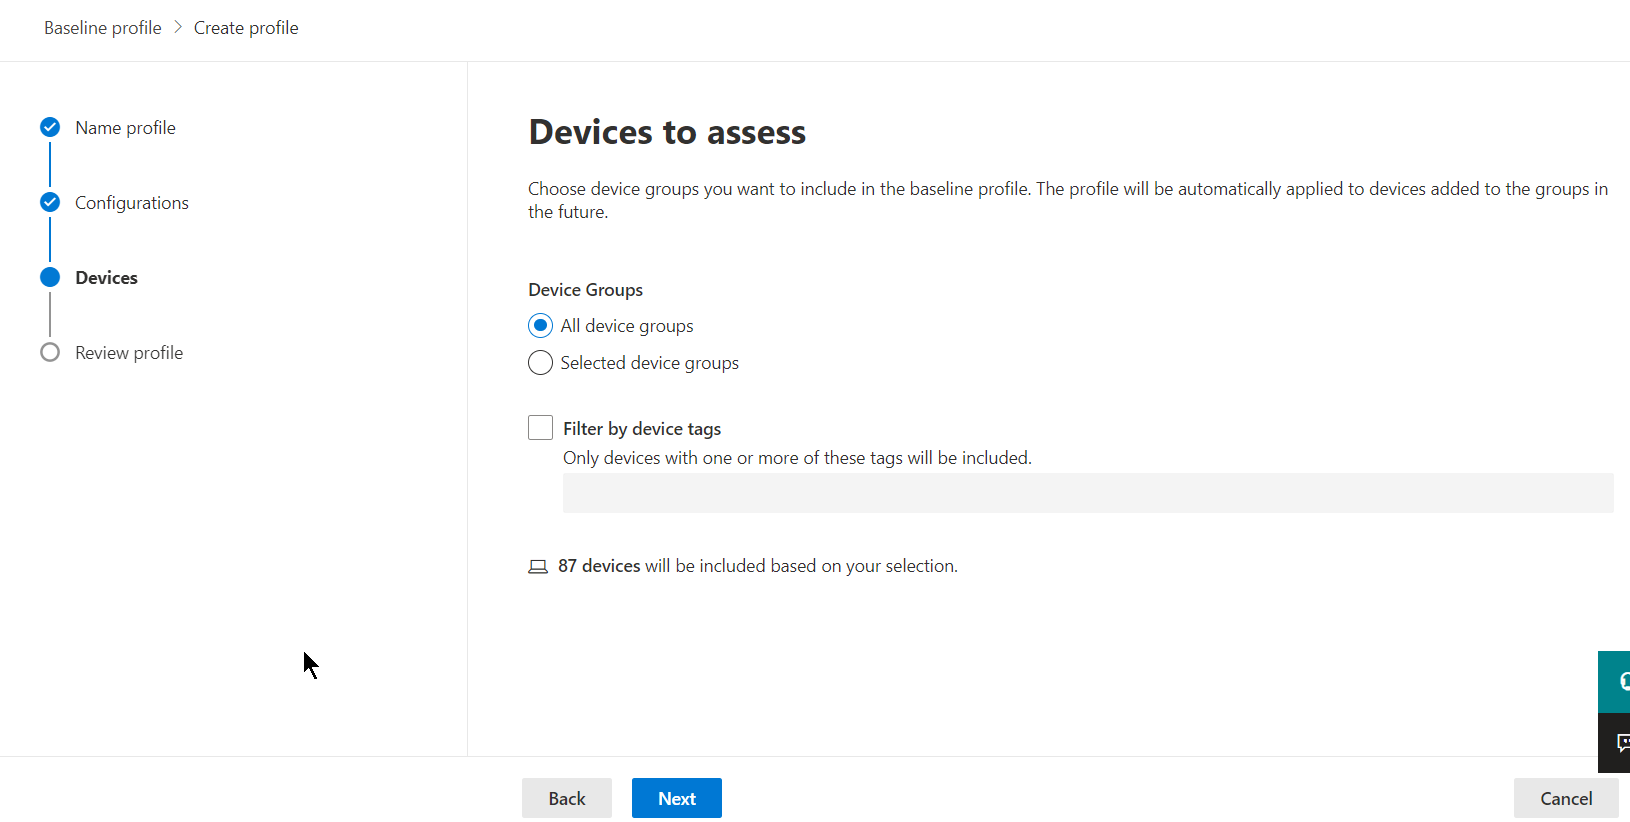This screenshot has width=1630, height=822.
Task: Jump to the Configurations step
Action: [131, 203]
